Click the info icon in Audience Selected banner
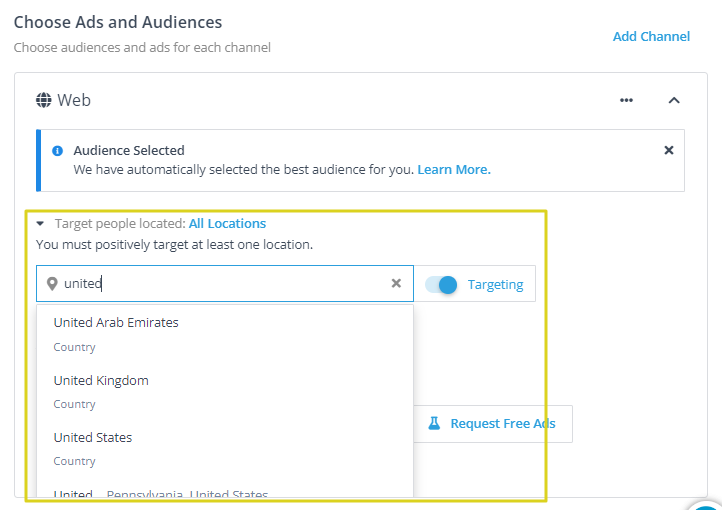This screenshot has width=722, height=510. tap(58, 151)
